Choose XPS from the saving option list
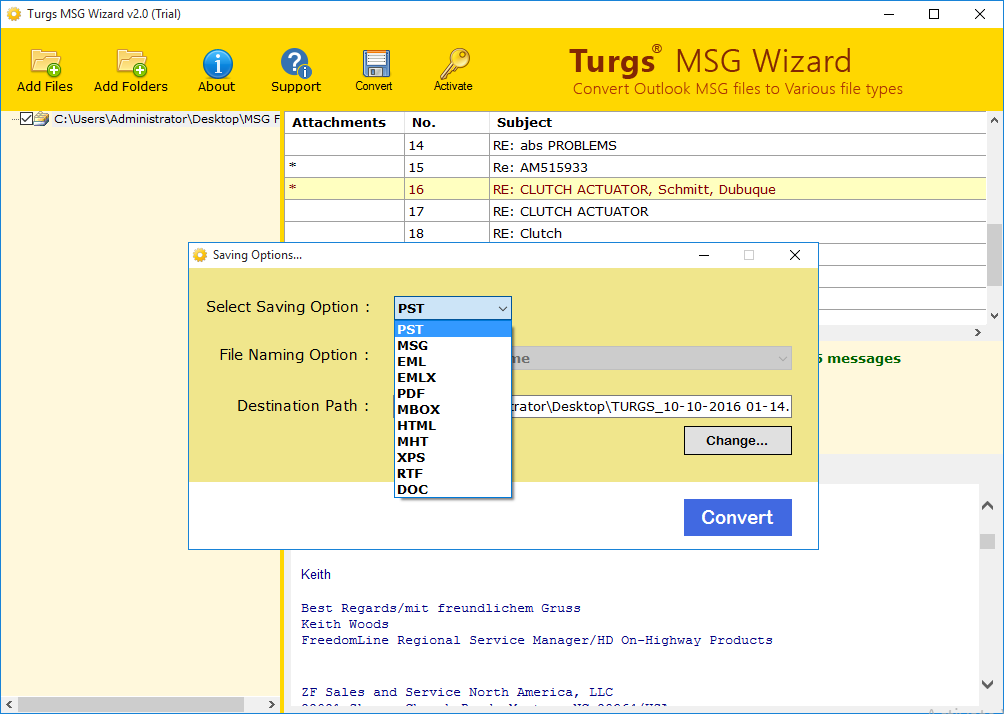The width and height of the screenshot is (1004, 714). (453, 457)
